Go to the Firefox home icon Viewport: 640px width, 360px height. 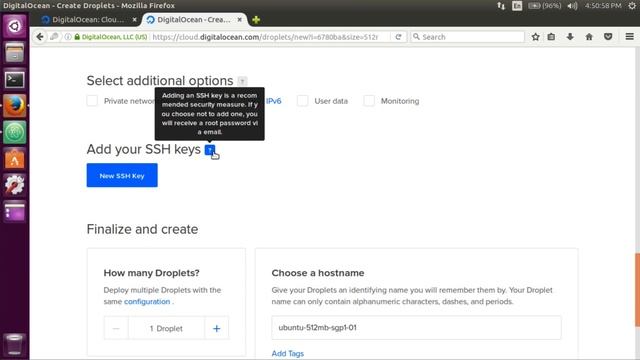589,37
